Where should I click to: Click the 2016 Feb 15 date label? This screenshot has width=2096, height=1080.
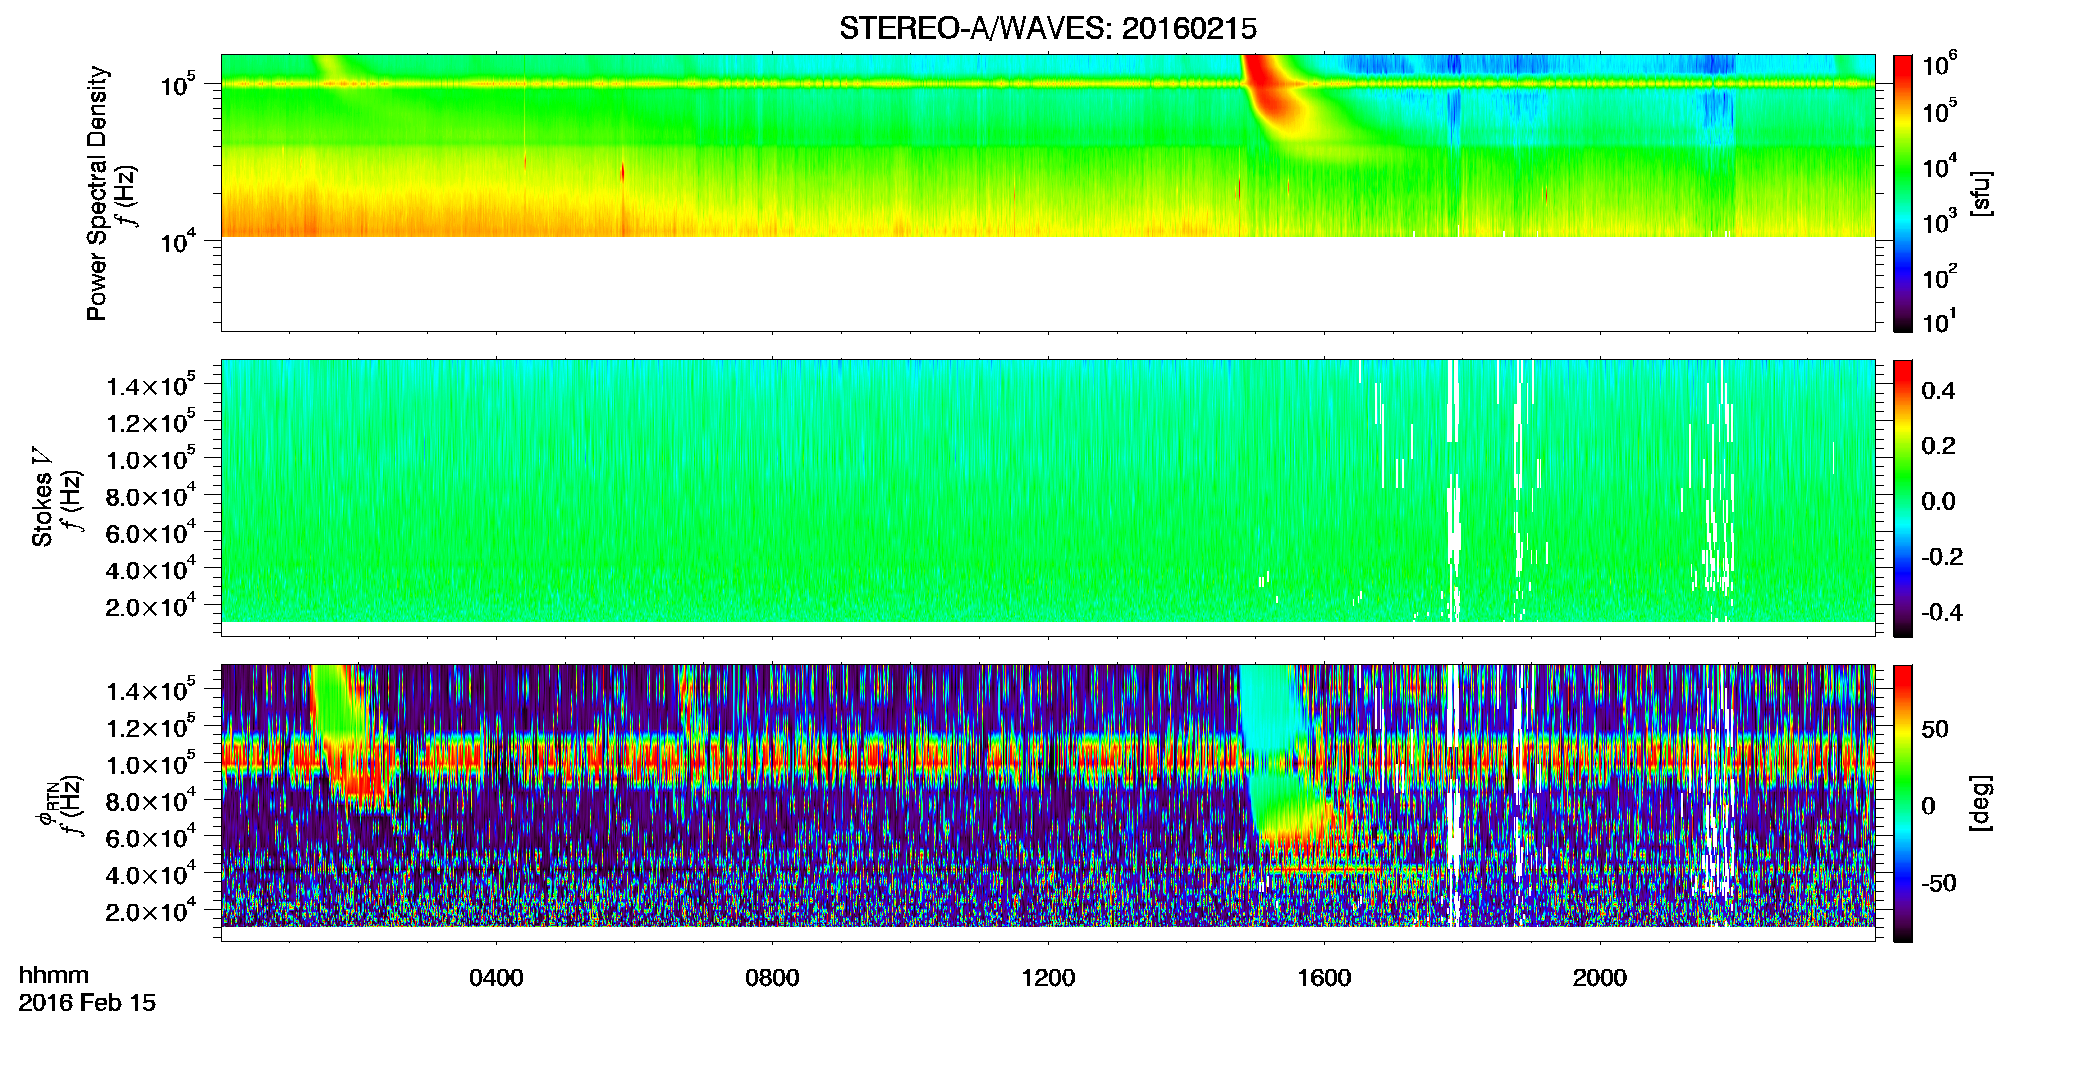87,1002
